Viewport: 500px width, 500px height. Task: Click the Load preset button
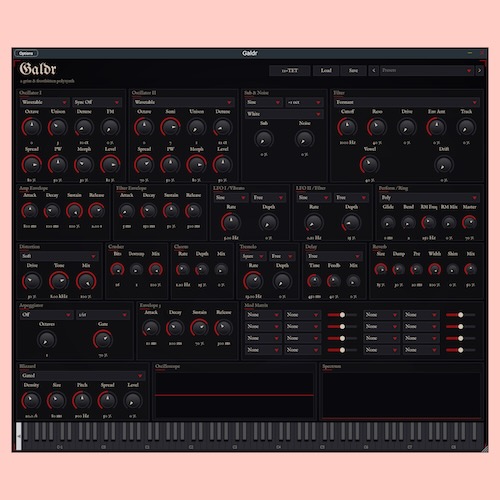tap(326, 70)
